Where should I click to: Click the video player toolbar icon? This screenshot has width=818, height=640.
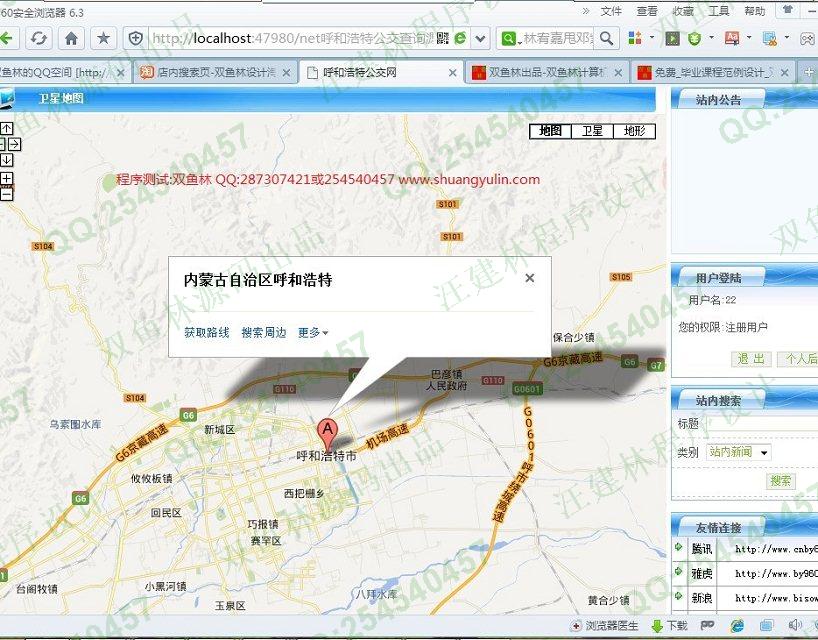tap(672, 38)
